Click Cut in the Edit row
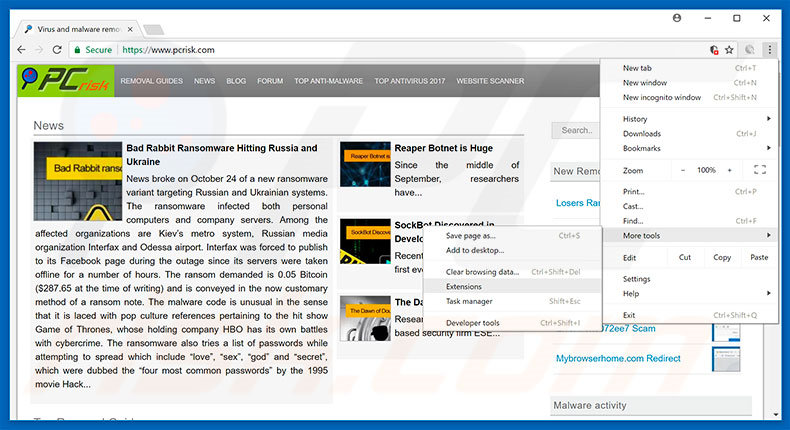The image size is (790, 430). 685,257
